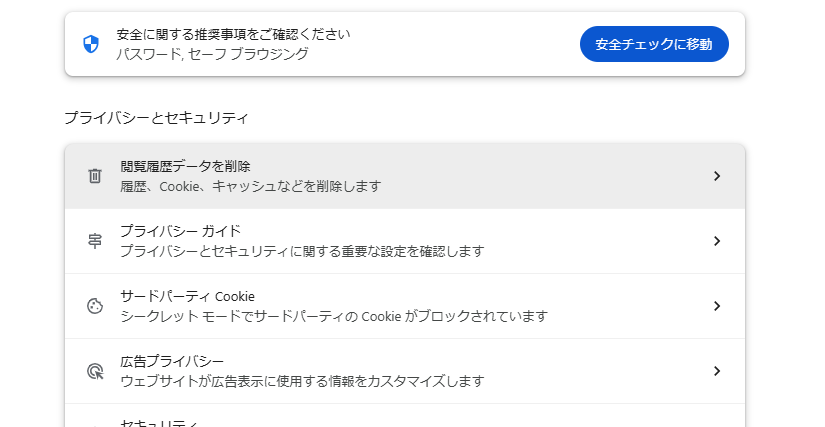Click the blue shield safety icon
Image resolution: width=825 pixels, height=427 pixels.
point(91,44)
